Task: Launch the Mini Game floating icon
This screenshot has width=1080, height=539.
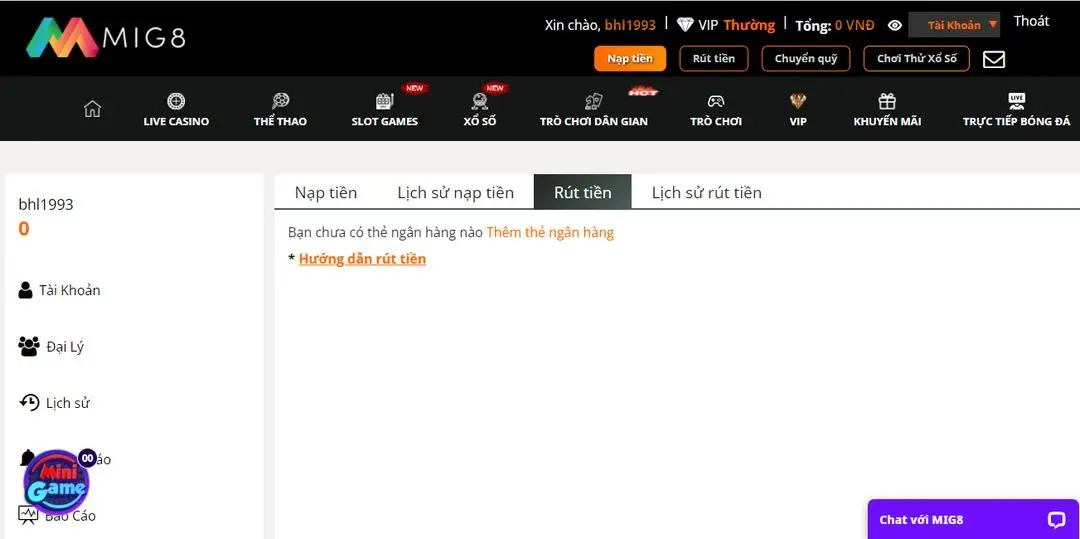Action: pos(57,482)
